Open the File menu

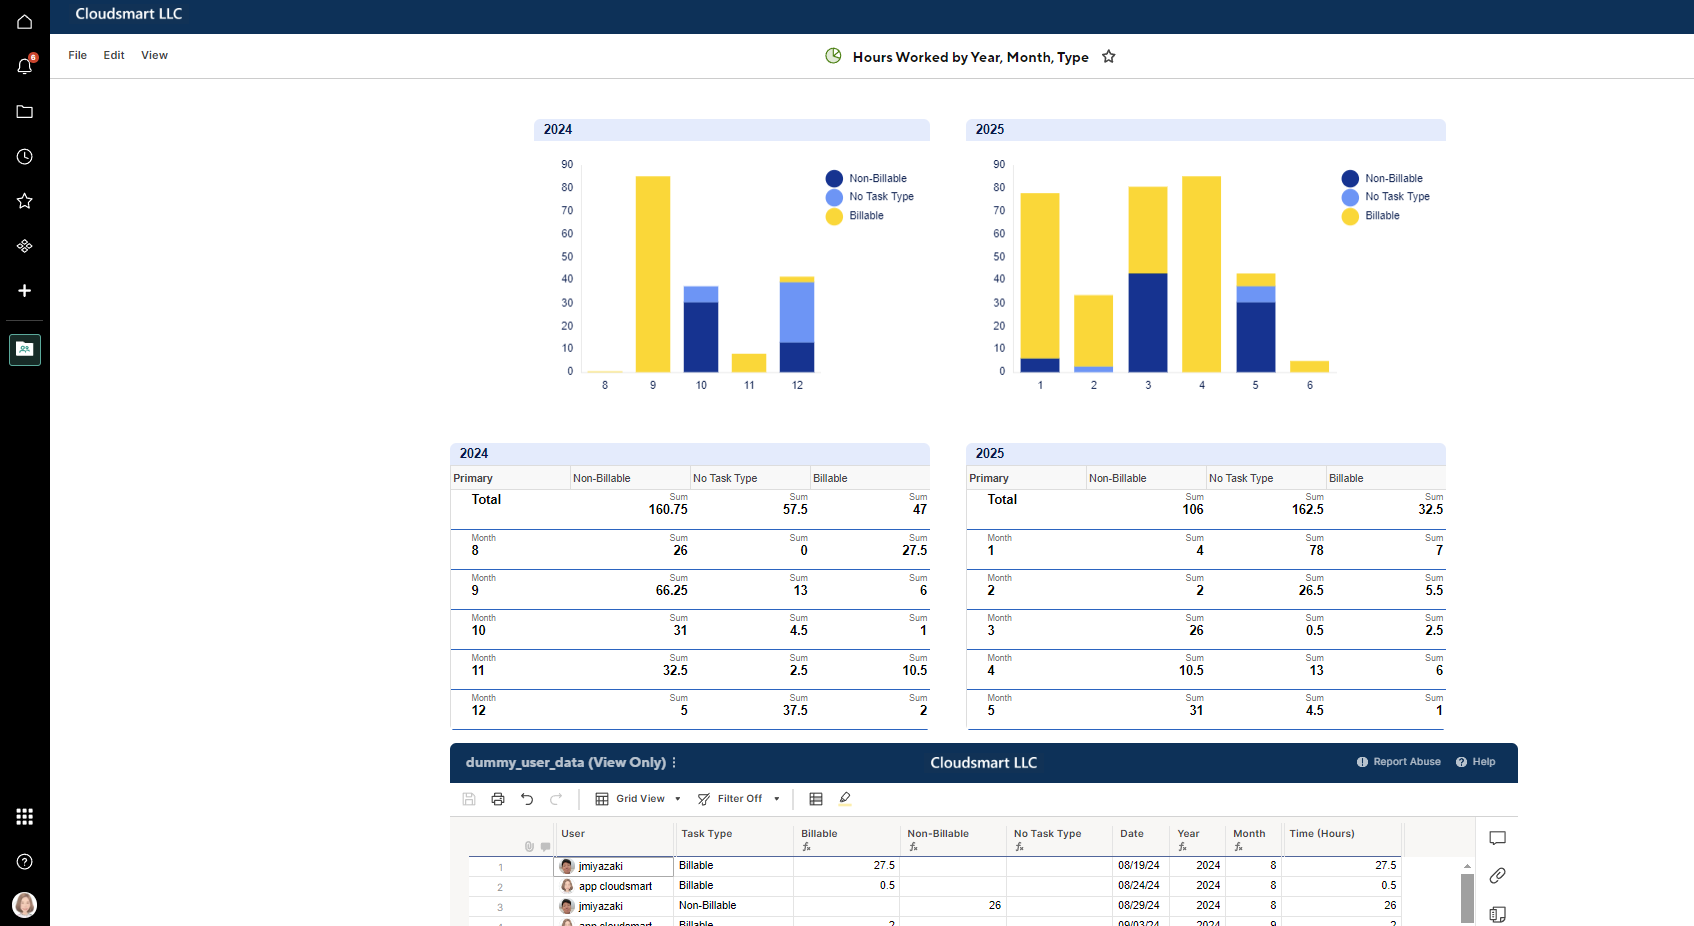click(77, 55)
